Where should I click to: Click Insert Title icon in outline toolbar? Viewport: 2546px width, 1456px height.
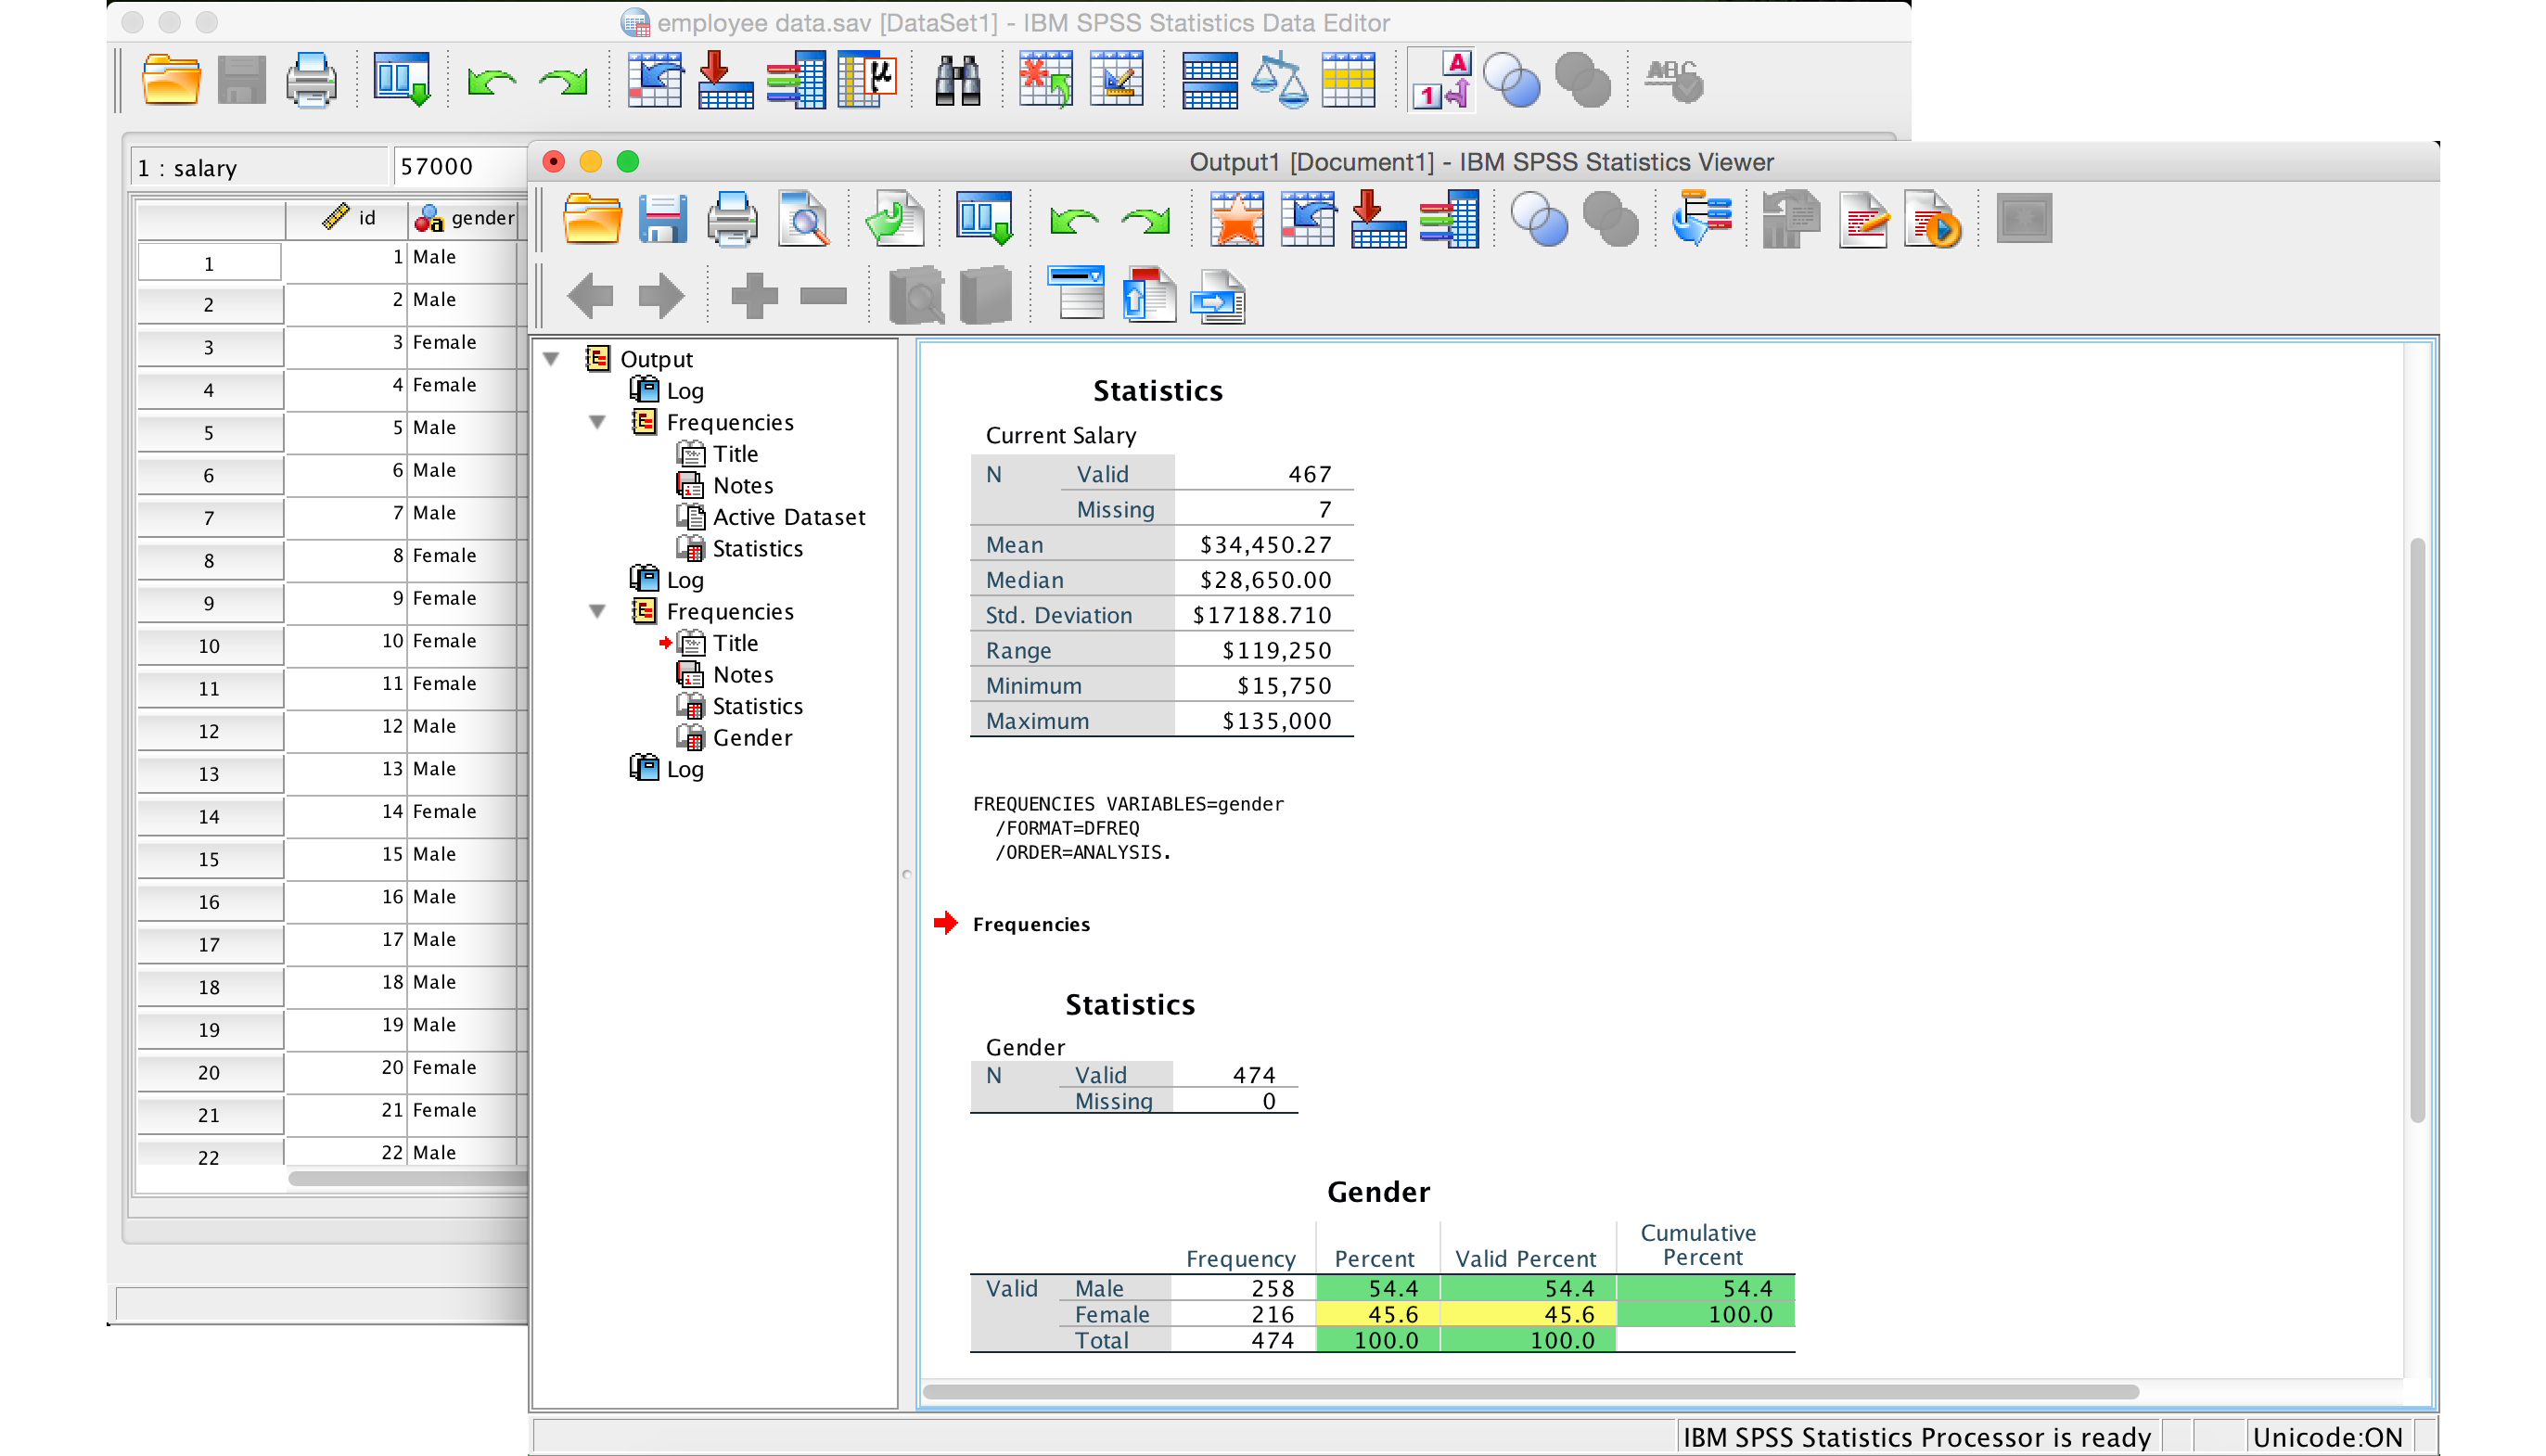click(1149, 294)
